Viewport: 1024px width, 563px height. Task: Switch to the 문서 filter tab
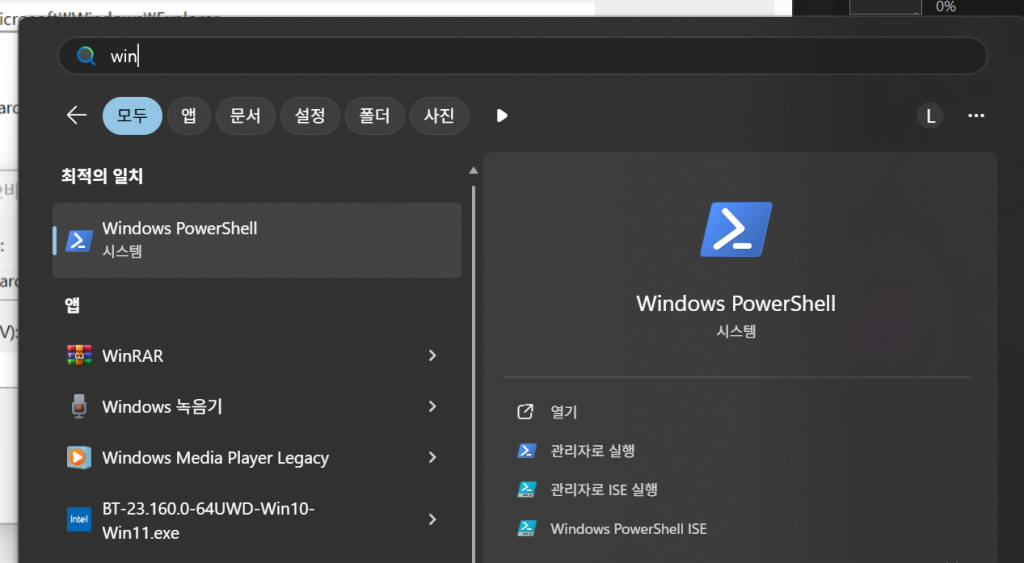pyautogui.click(x=245, y=116)
